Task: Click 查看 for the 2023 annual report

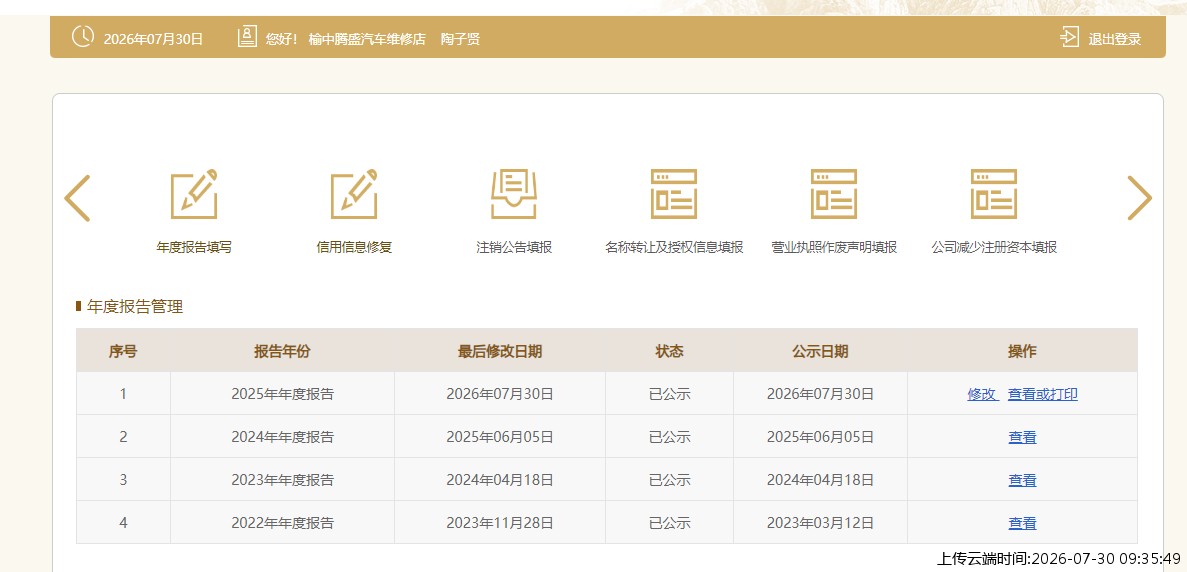Action: point(1022,480)
